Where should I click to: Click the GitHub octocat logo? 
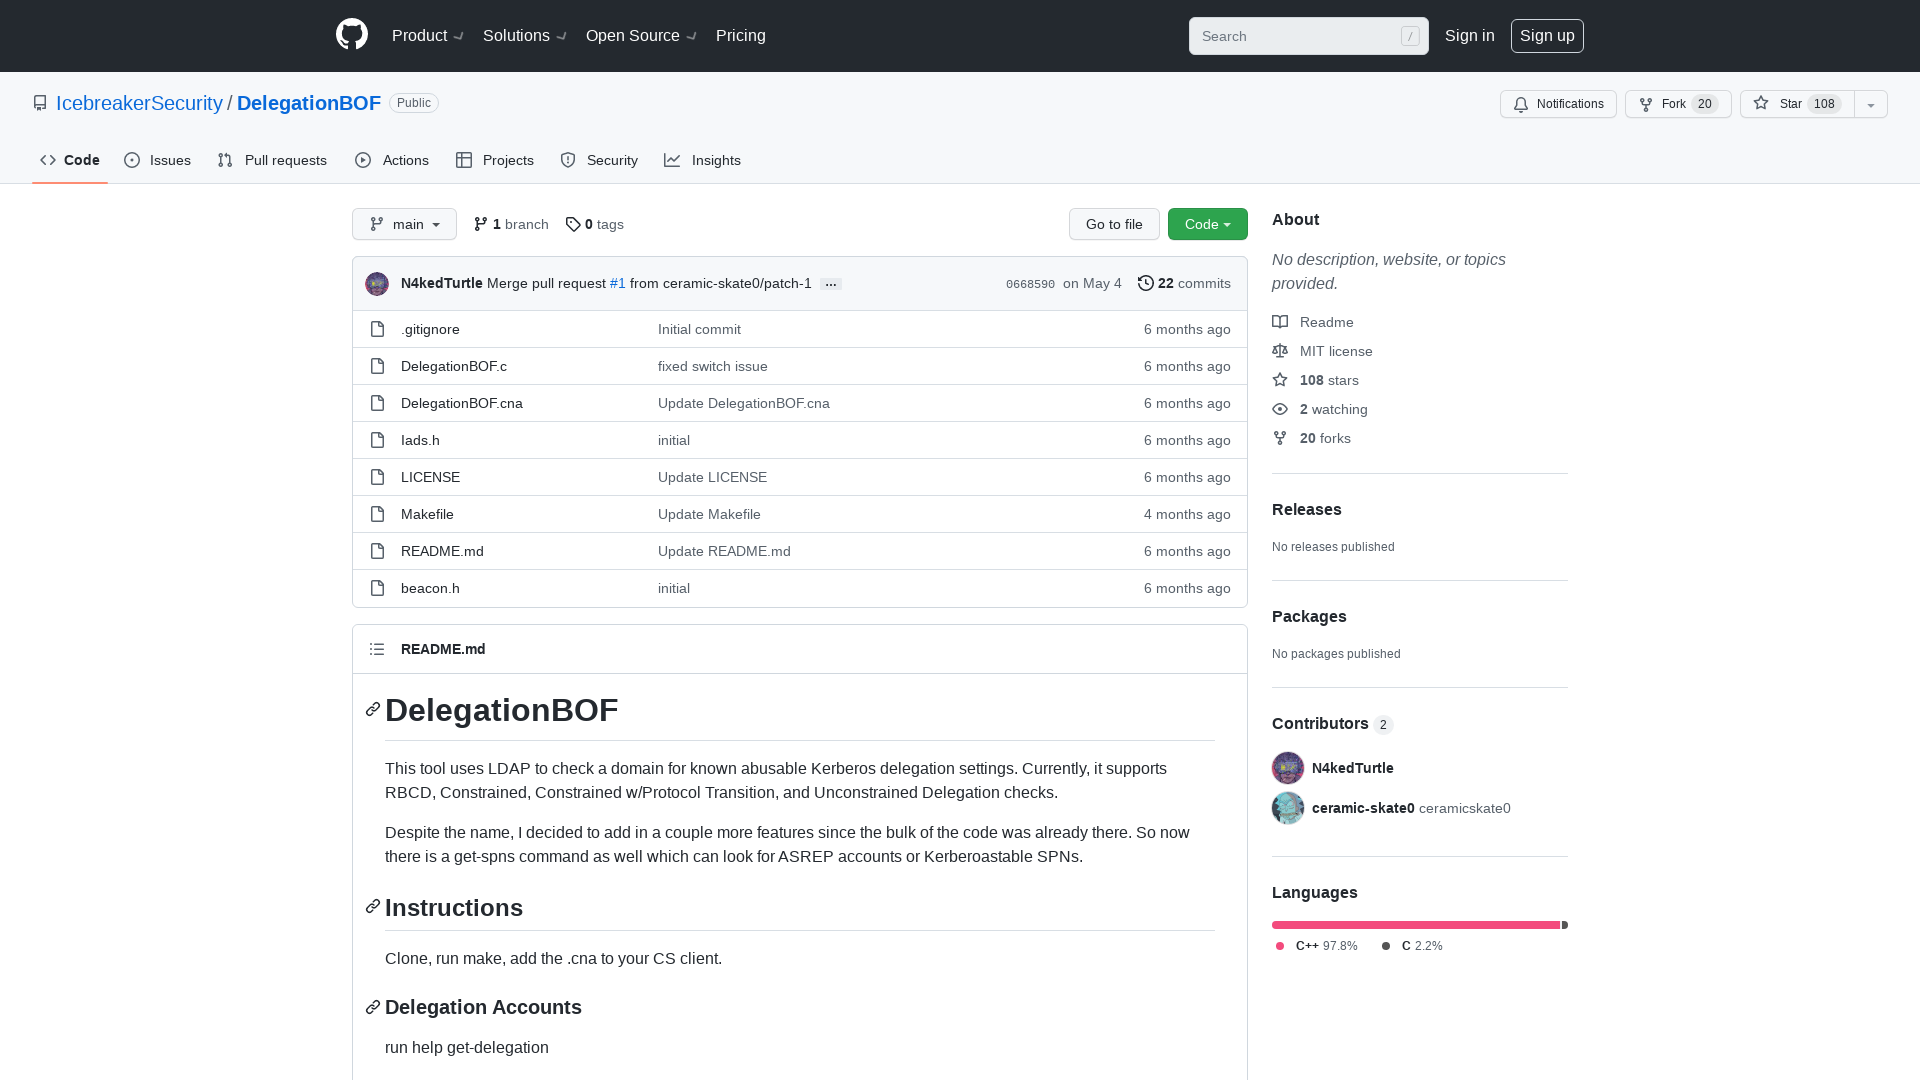point(352,35)
